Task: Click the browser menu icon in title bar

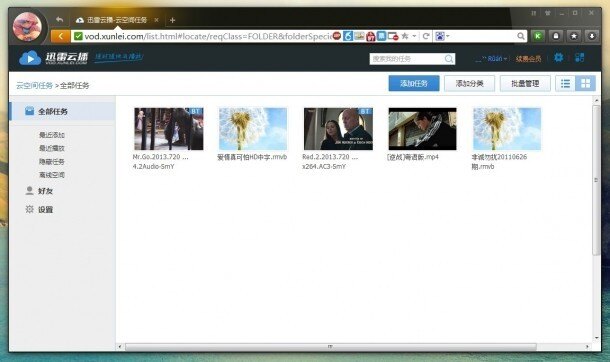Action: 534,13
